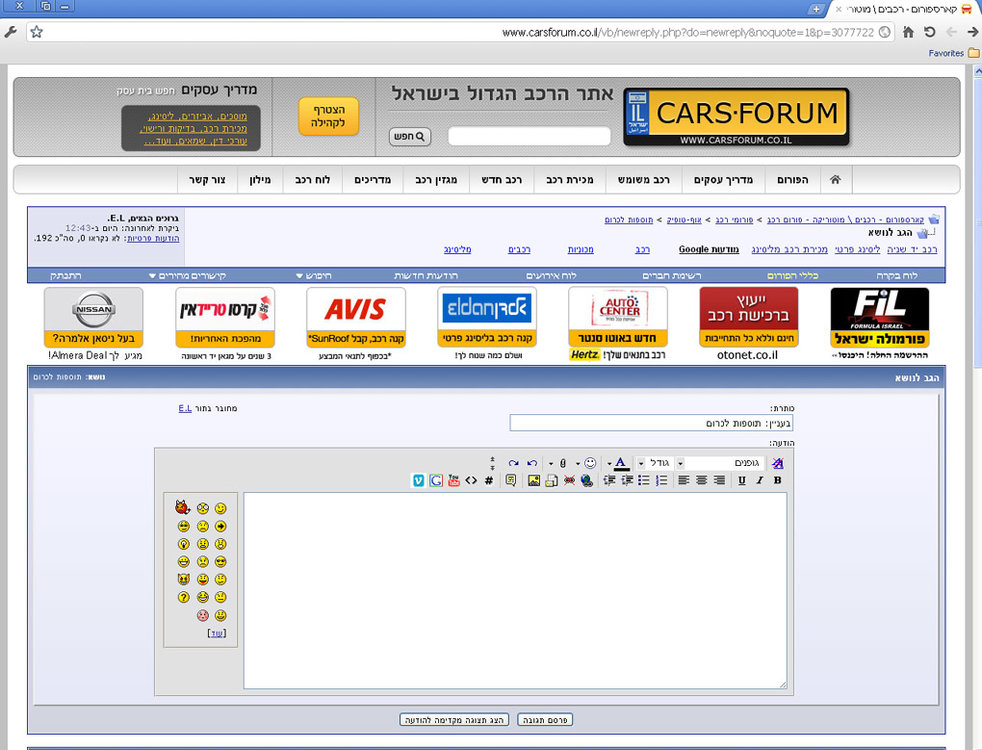Toggle bold formatting in the editor

click(777, 480)
